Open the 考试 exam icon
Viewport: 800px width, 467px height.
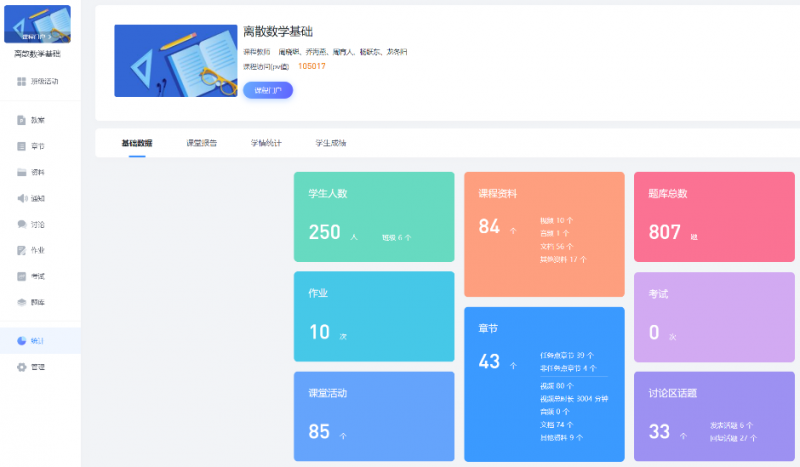(22, 276)
